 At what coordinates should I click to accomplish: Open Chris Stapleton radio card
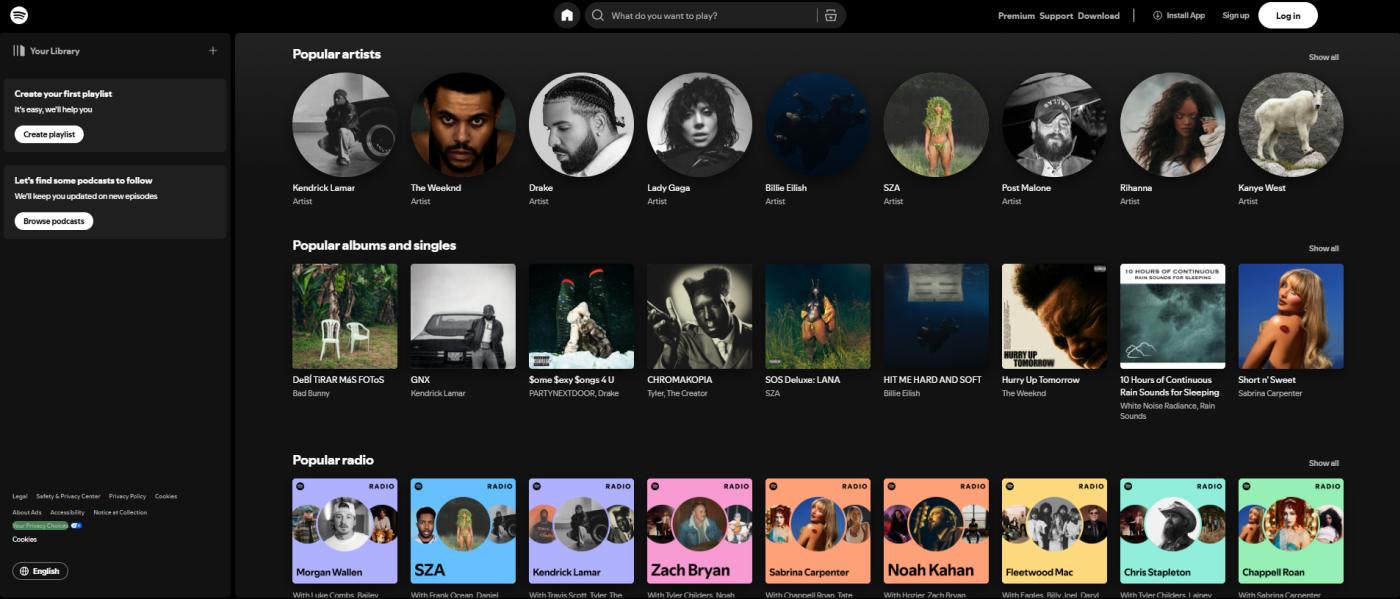tap(1172, 531)
